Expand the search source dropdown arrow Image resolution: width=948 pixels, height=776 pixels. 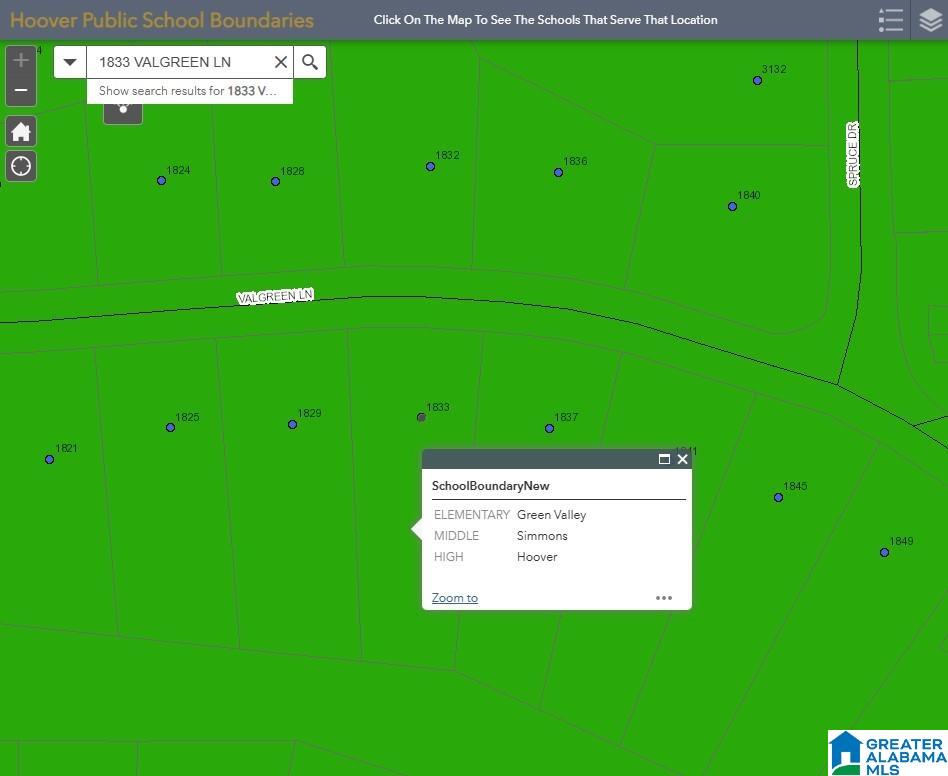pos(70,62)
